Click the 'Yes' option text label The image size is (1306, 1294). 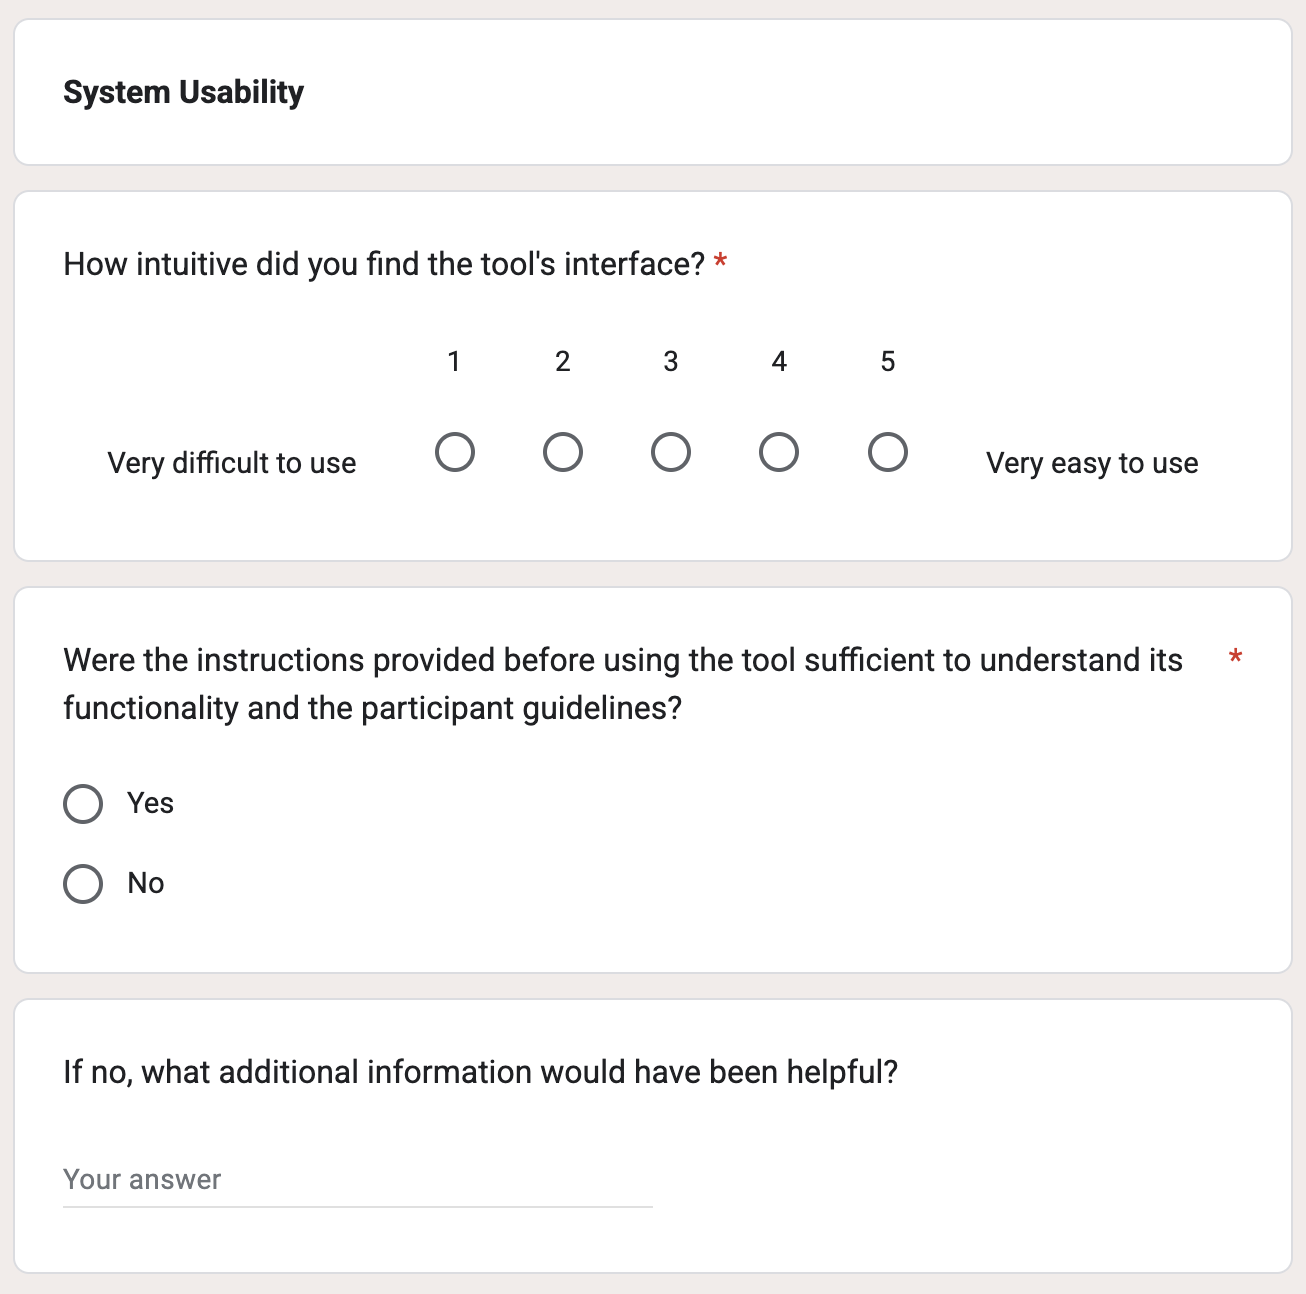(x=150, y=803)
